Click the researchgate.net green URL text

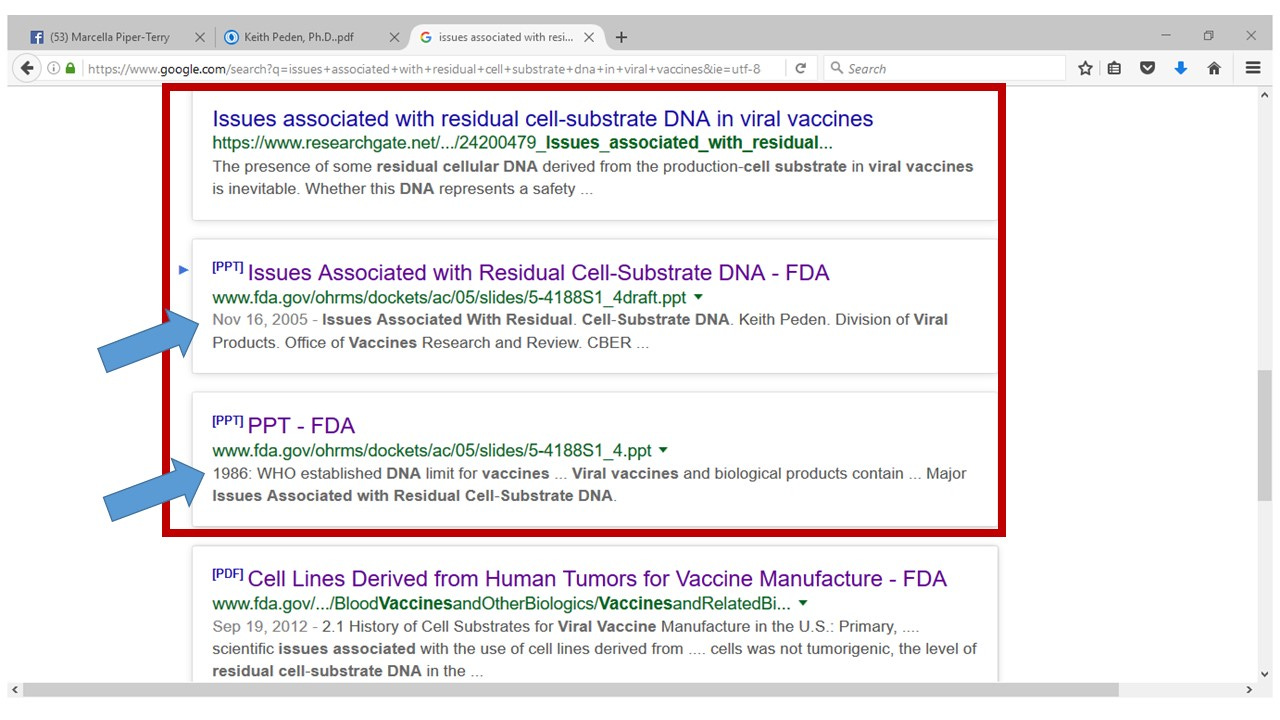pos(522,142)
